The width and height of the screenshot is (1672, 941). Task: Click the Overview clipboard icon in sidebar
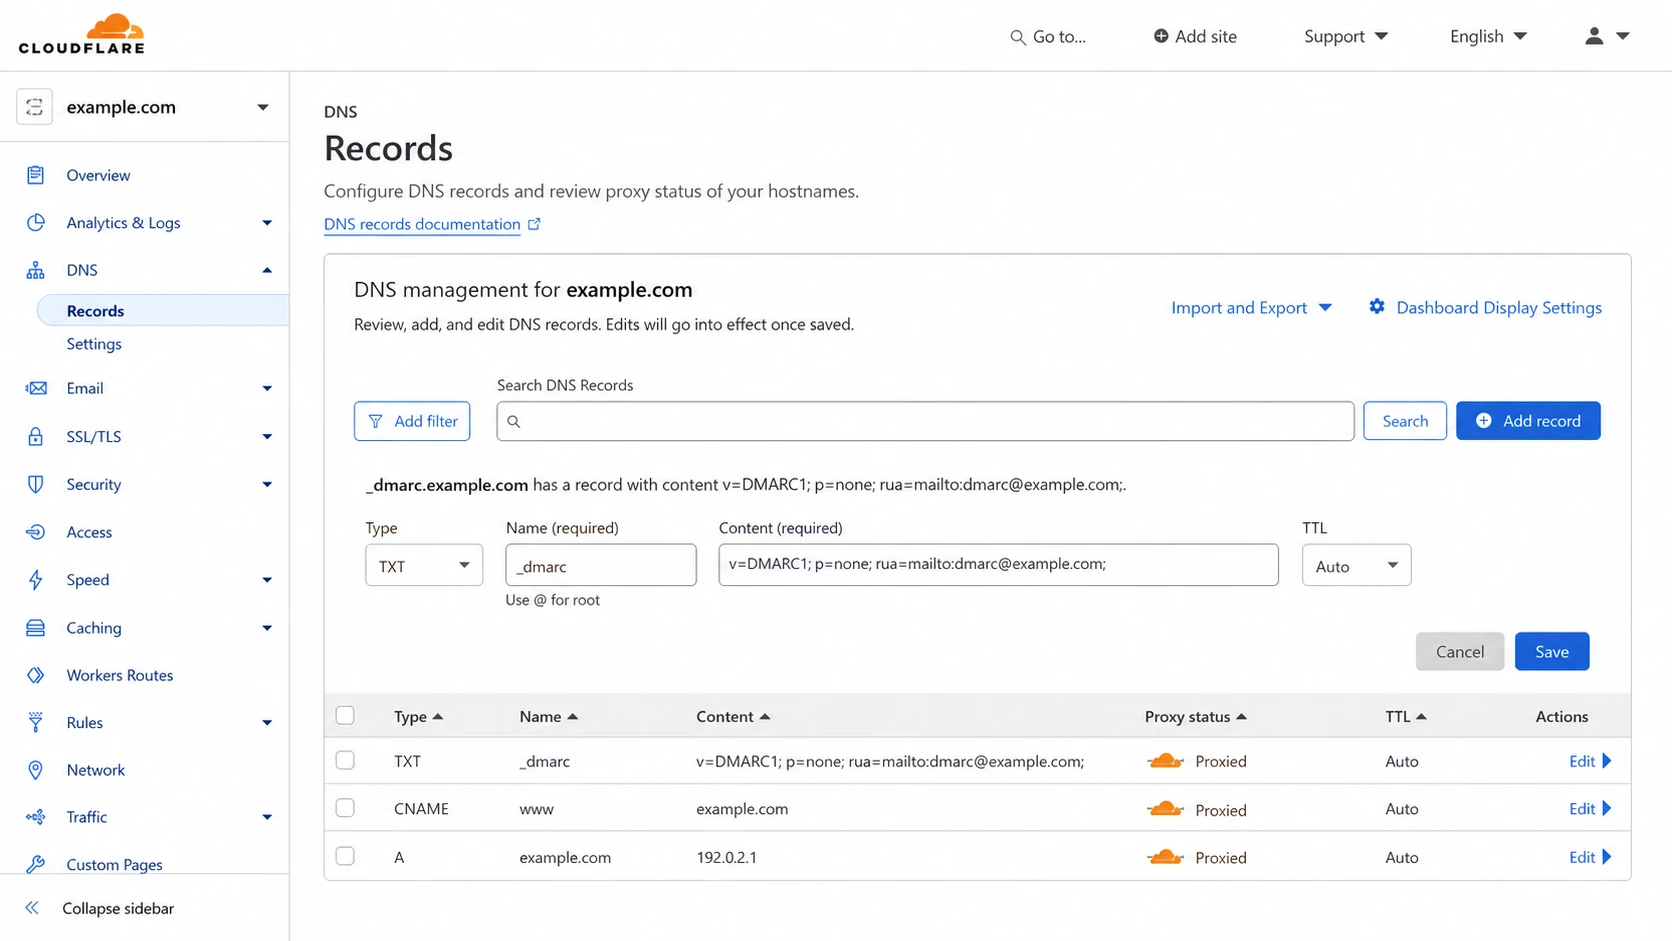coord(35,175)
